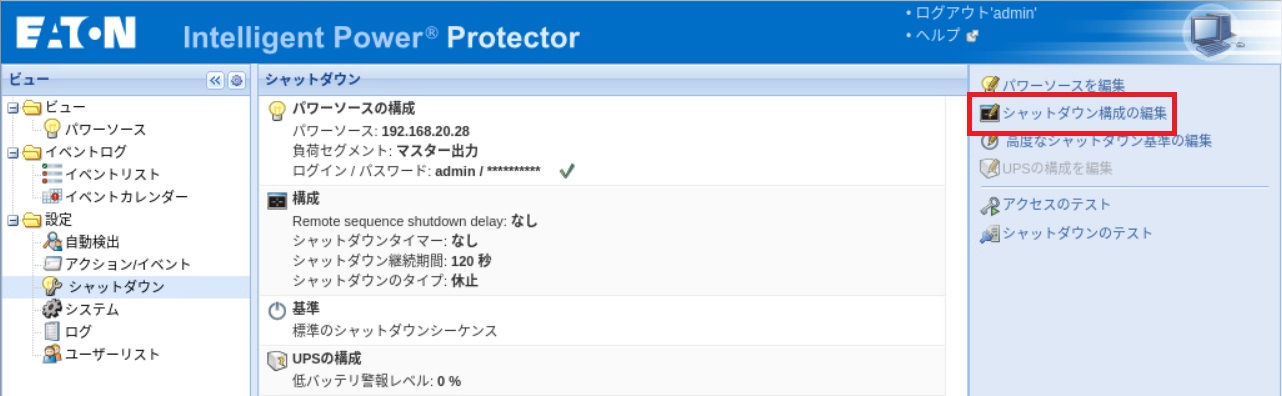Click 高度なシャットダウン基準の編集

(1107, 141)
